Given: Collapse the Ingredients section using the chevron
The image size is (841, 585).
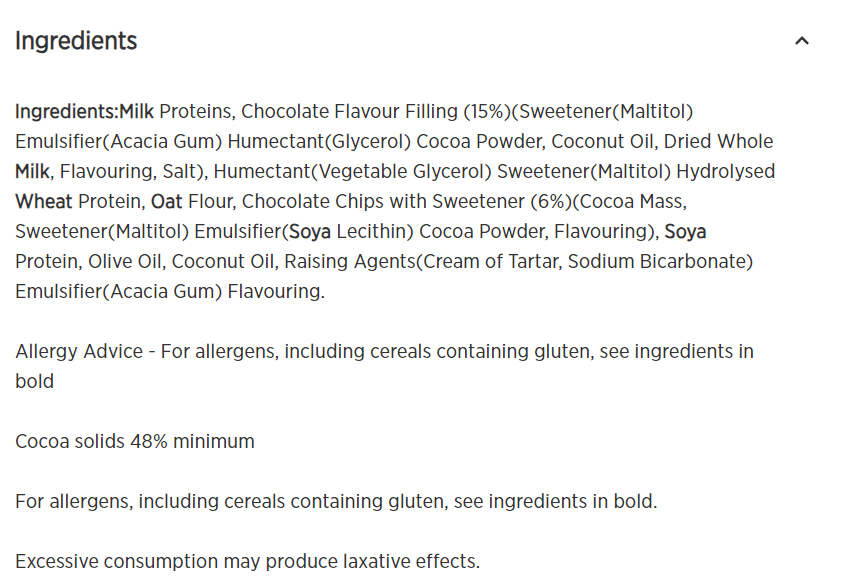Looking at the screenshot, I should point(801,41).
